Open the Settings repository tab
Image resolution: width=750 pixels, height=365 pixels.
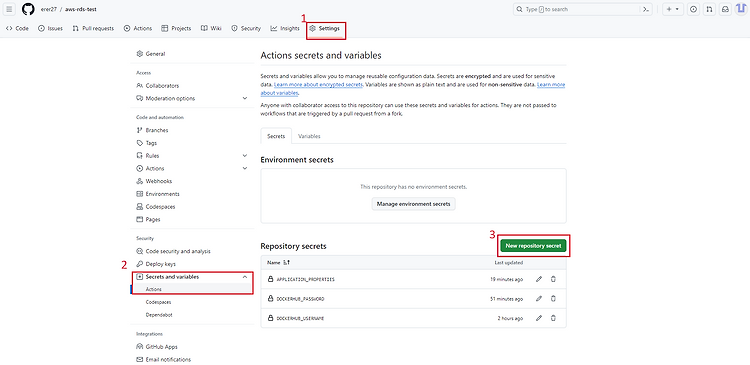[325, 29]
